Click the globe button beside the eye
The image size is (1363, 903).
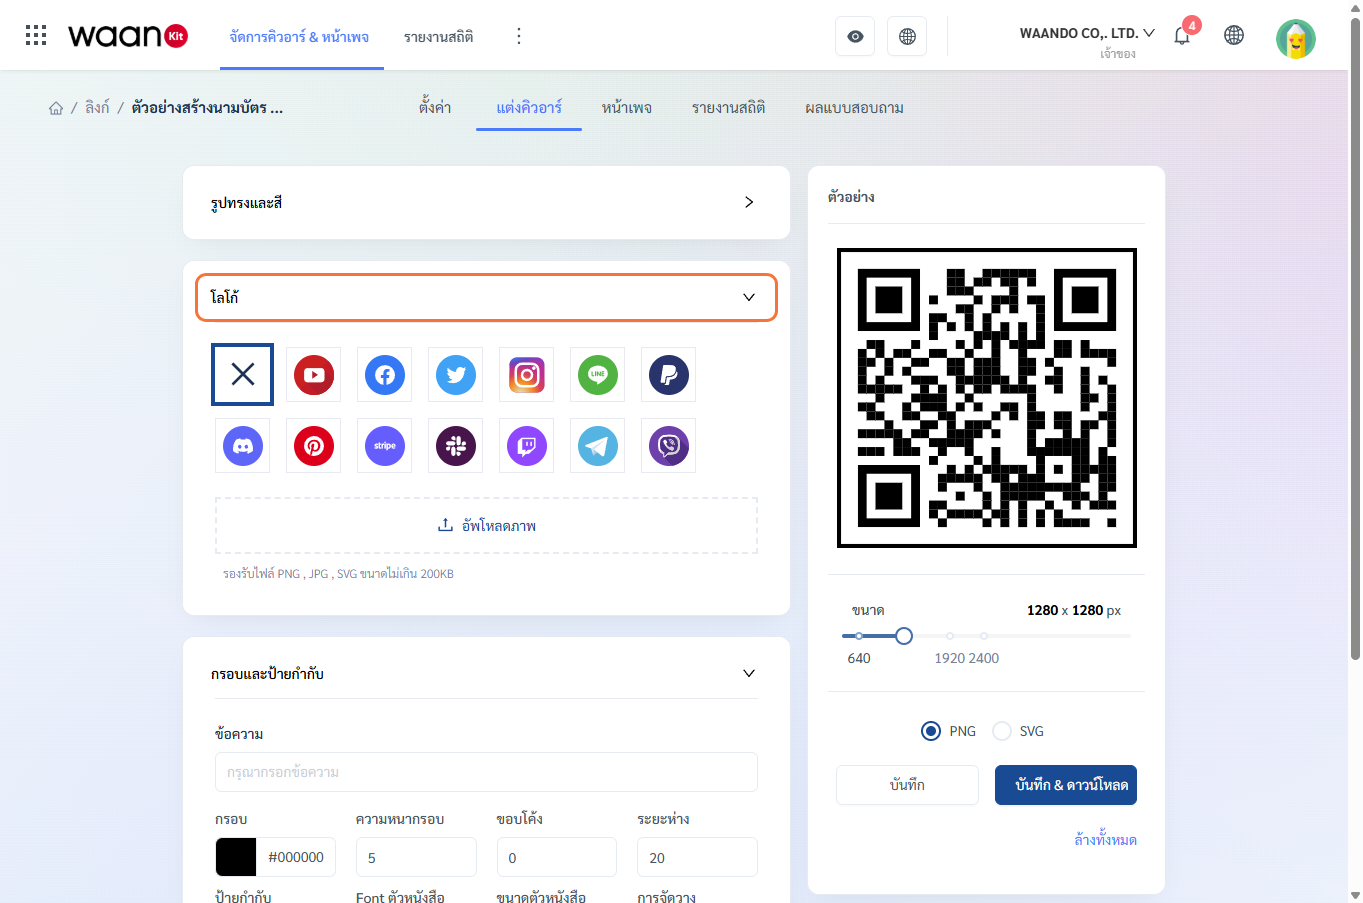[x=907, y=36]
